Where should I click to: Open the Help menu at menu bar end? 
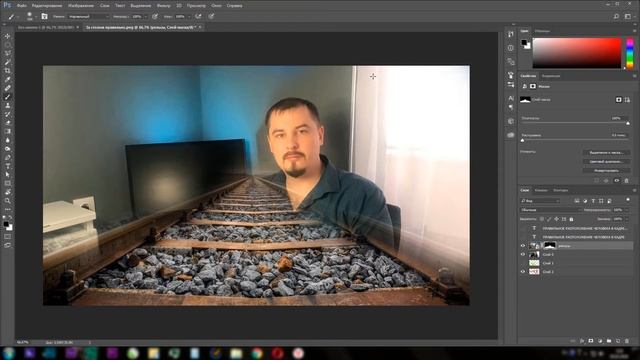pyautogui.click(x=234, y=6)
